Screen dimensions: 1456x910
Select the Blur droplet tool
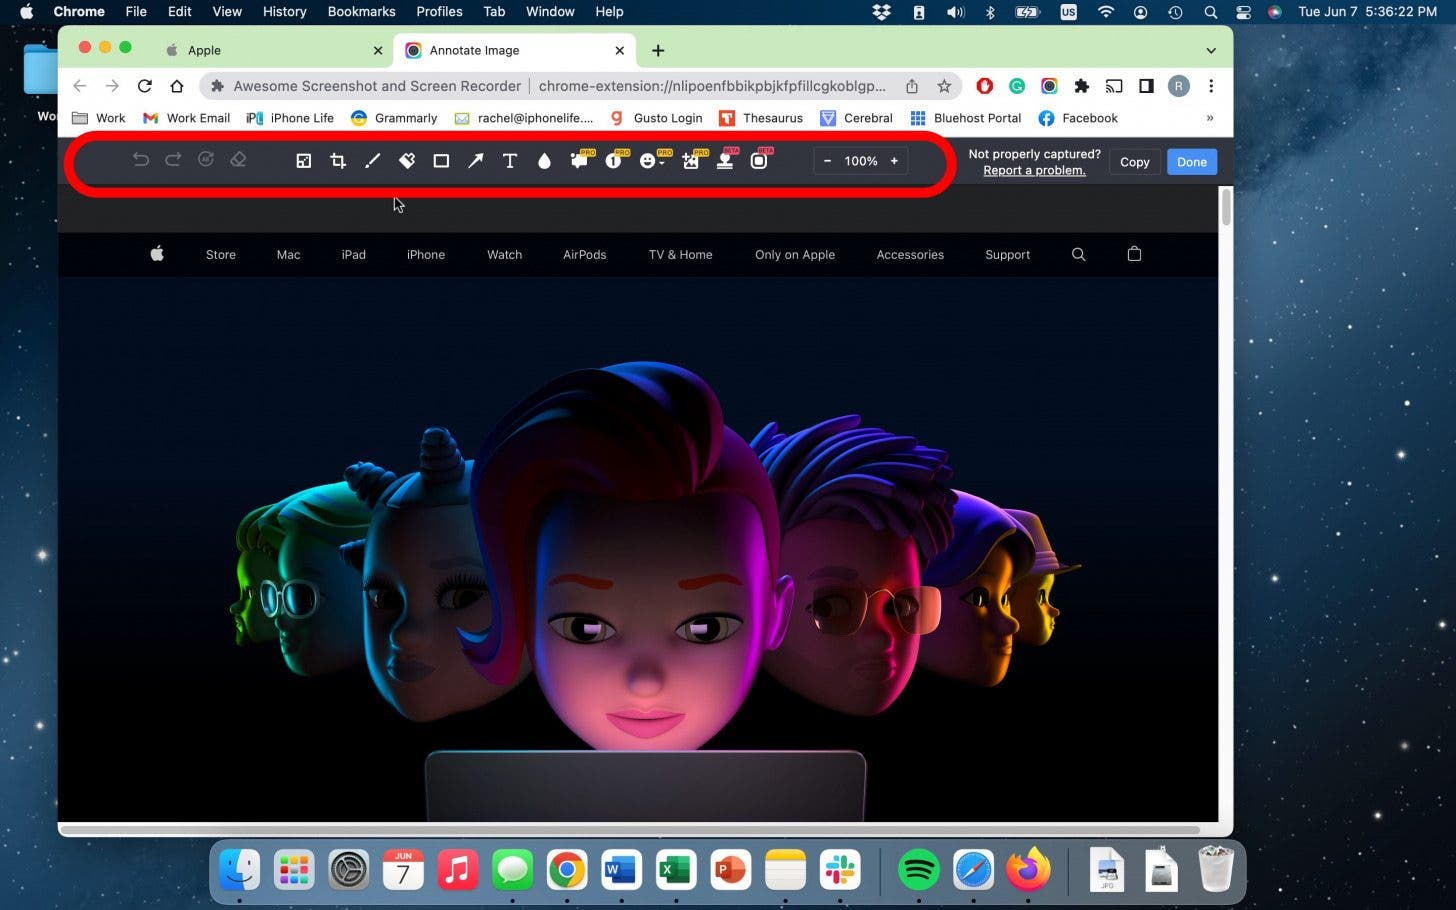click(x=544, y=161)
